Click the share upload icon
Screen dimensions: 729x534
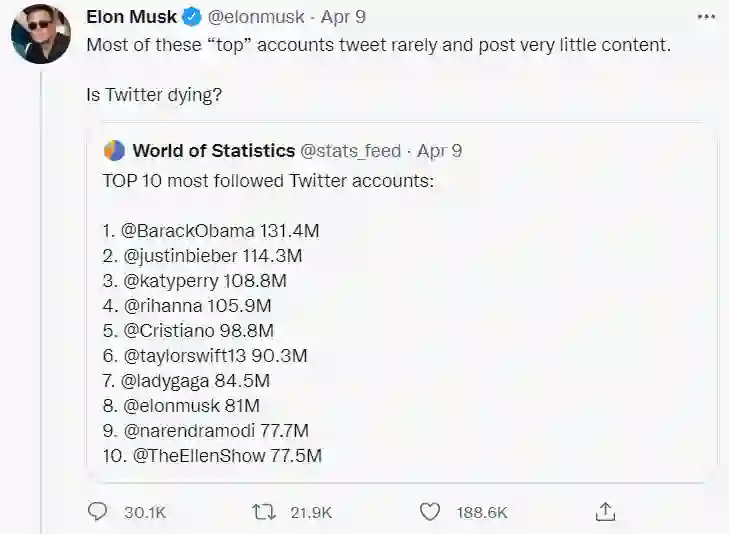tap(604, 511)
